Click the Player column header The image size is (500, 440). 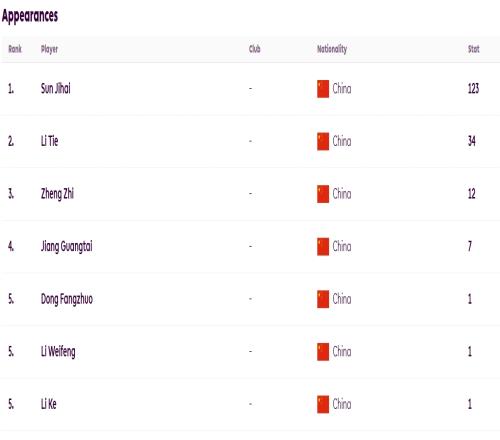[49, 49]
